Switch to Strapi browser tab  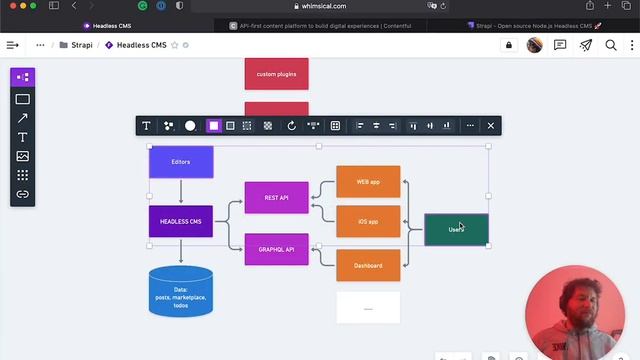[x=533, y=26]
